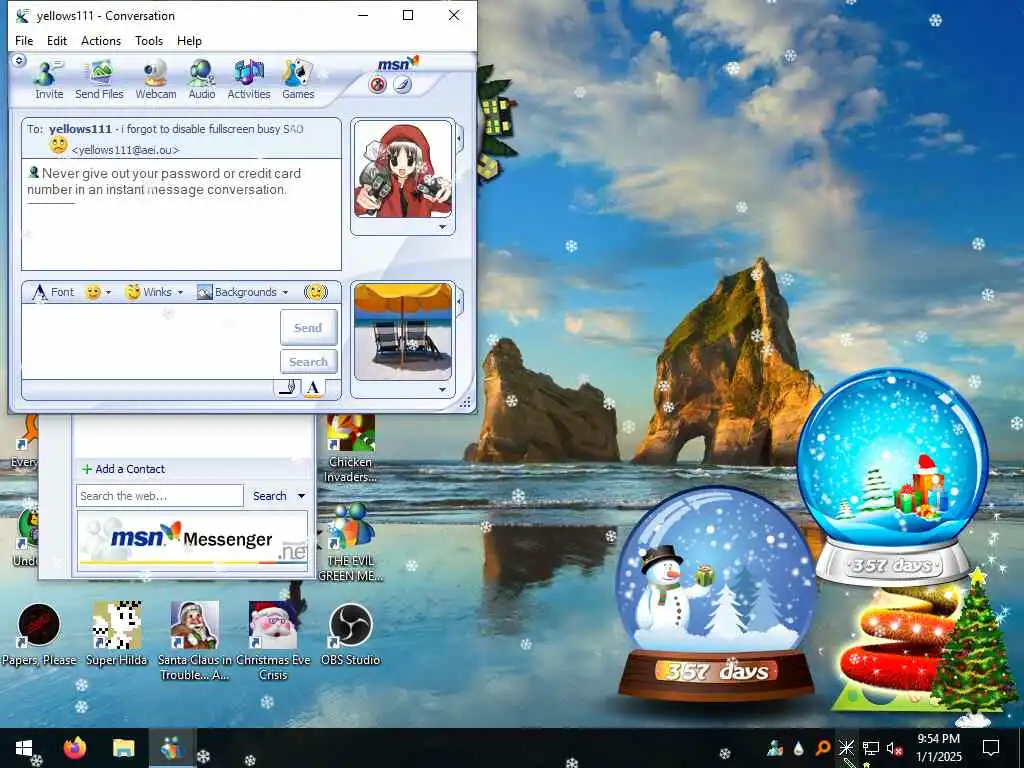1024x768 pixels.
Task: Start a Webcam session
Action: click(155, 79)
